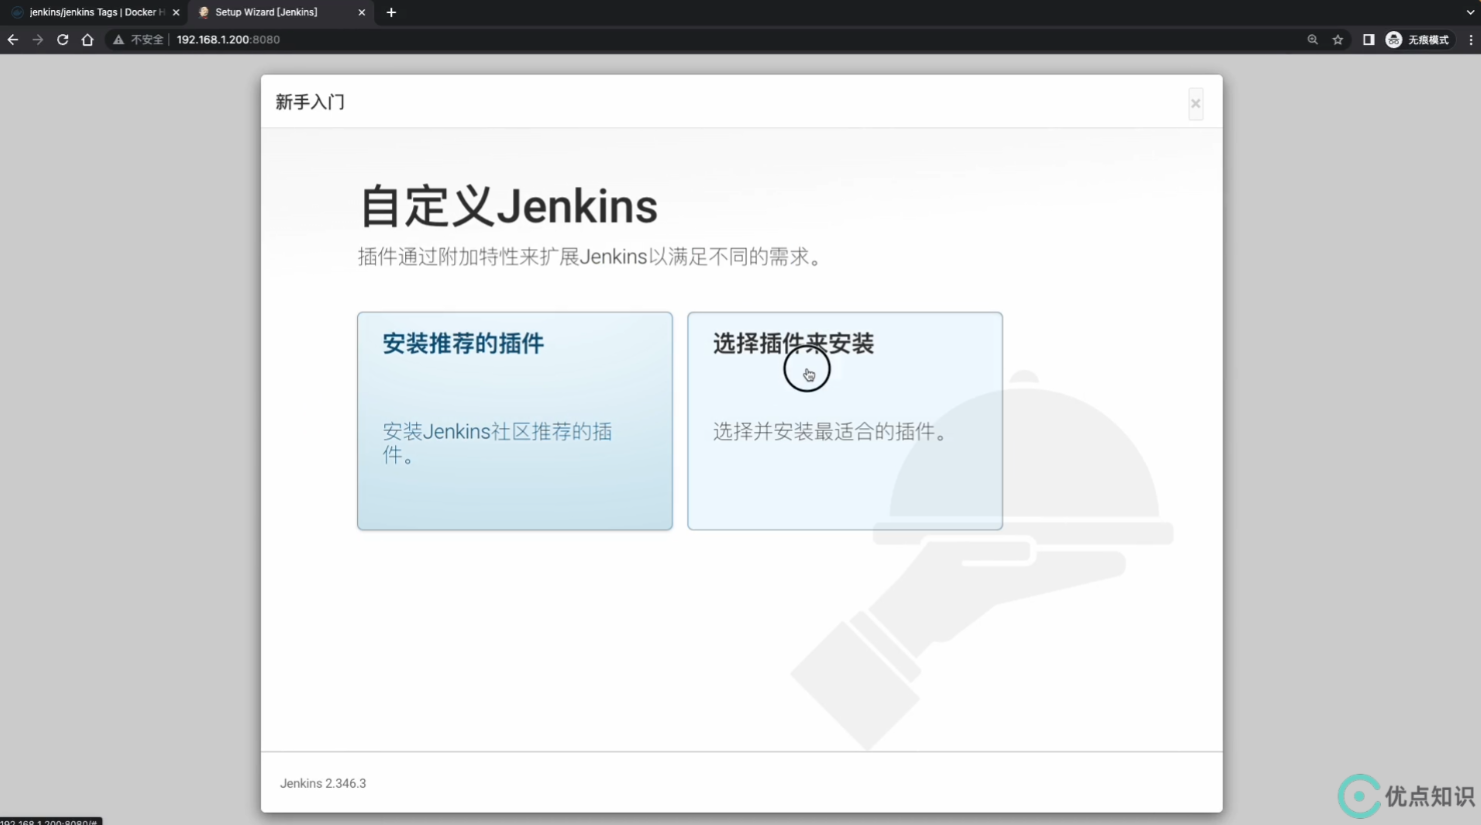The height and width of the screenshot is (825, 1481).
Task: Open the Chrome three-dot menu
Action: point(1470,40)
